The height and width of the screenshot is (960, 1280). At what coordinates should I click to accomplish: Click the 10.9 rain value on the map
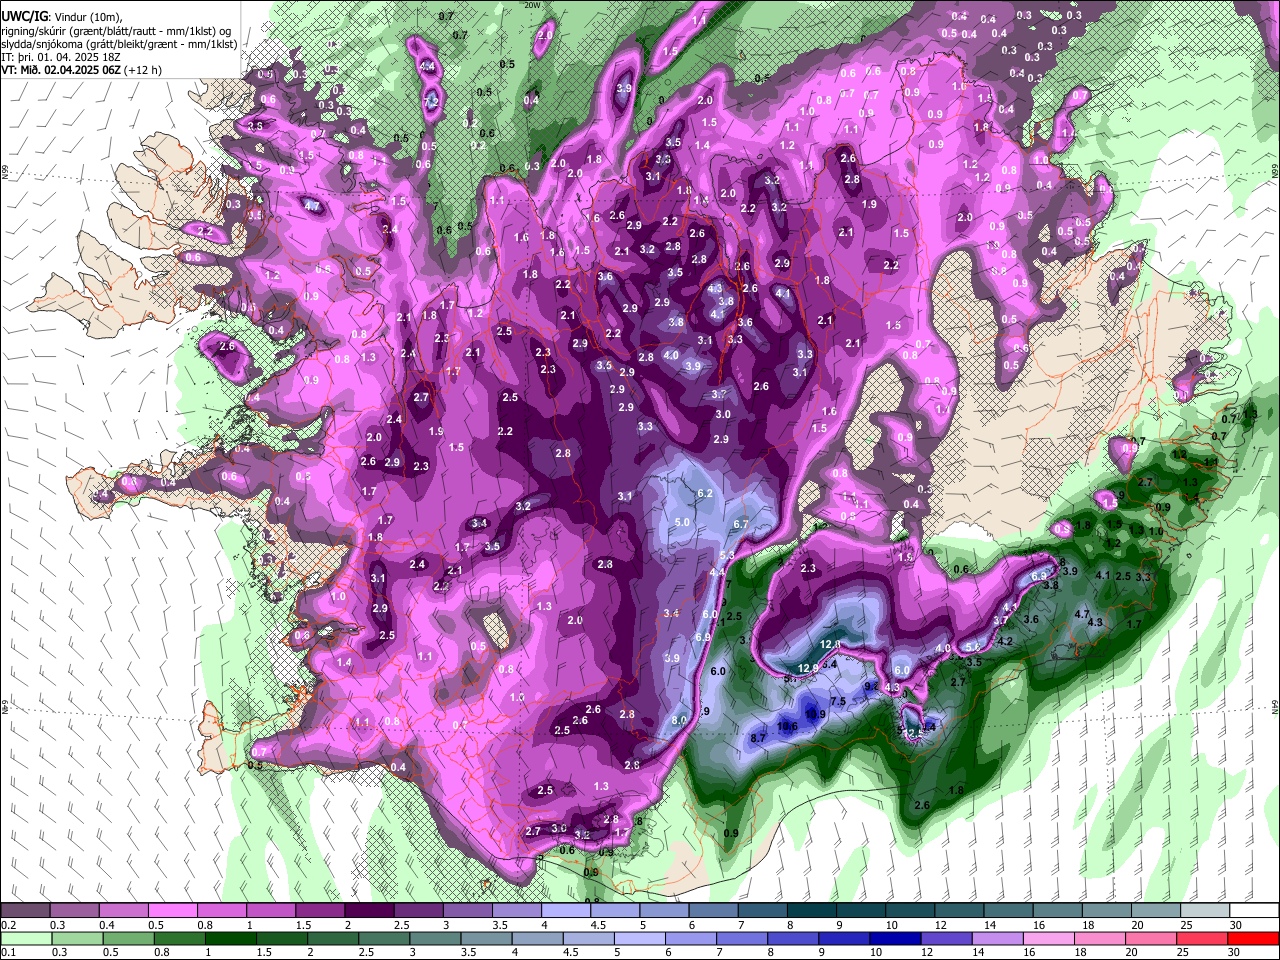click(x=815, y=714)
